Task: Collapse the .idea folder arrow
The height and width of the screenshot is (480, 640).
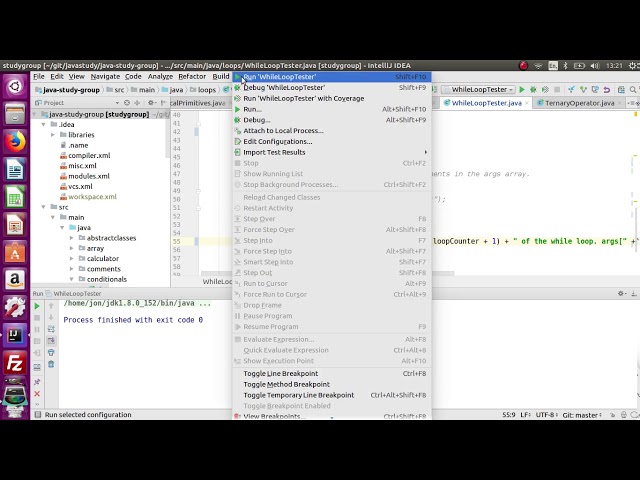Action: (43, 124)
